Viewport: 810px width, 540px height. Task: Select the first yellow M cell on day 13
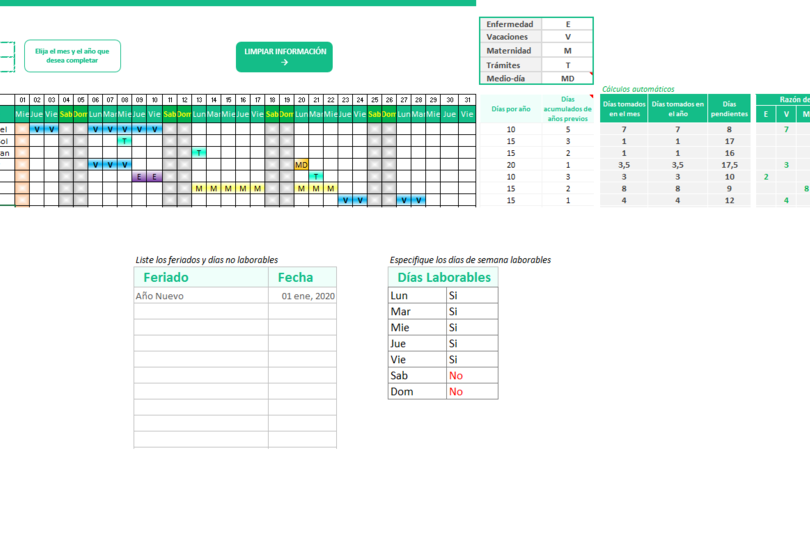click(199, 189)
